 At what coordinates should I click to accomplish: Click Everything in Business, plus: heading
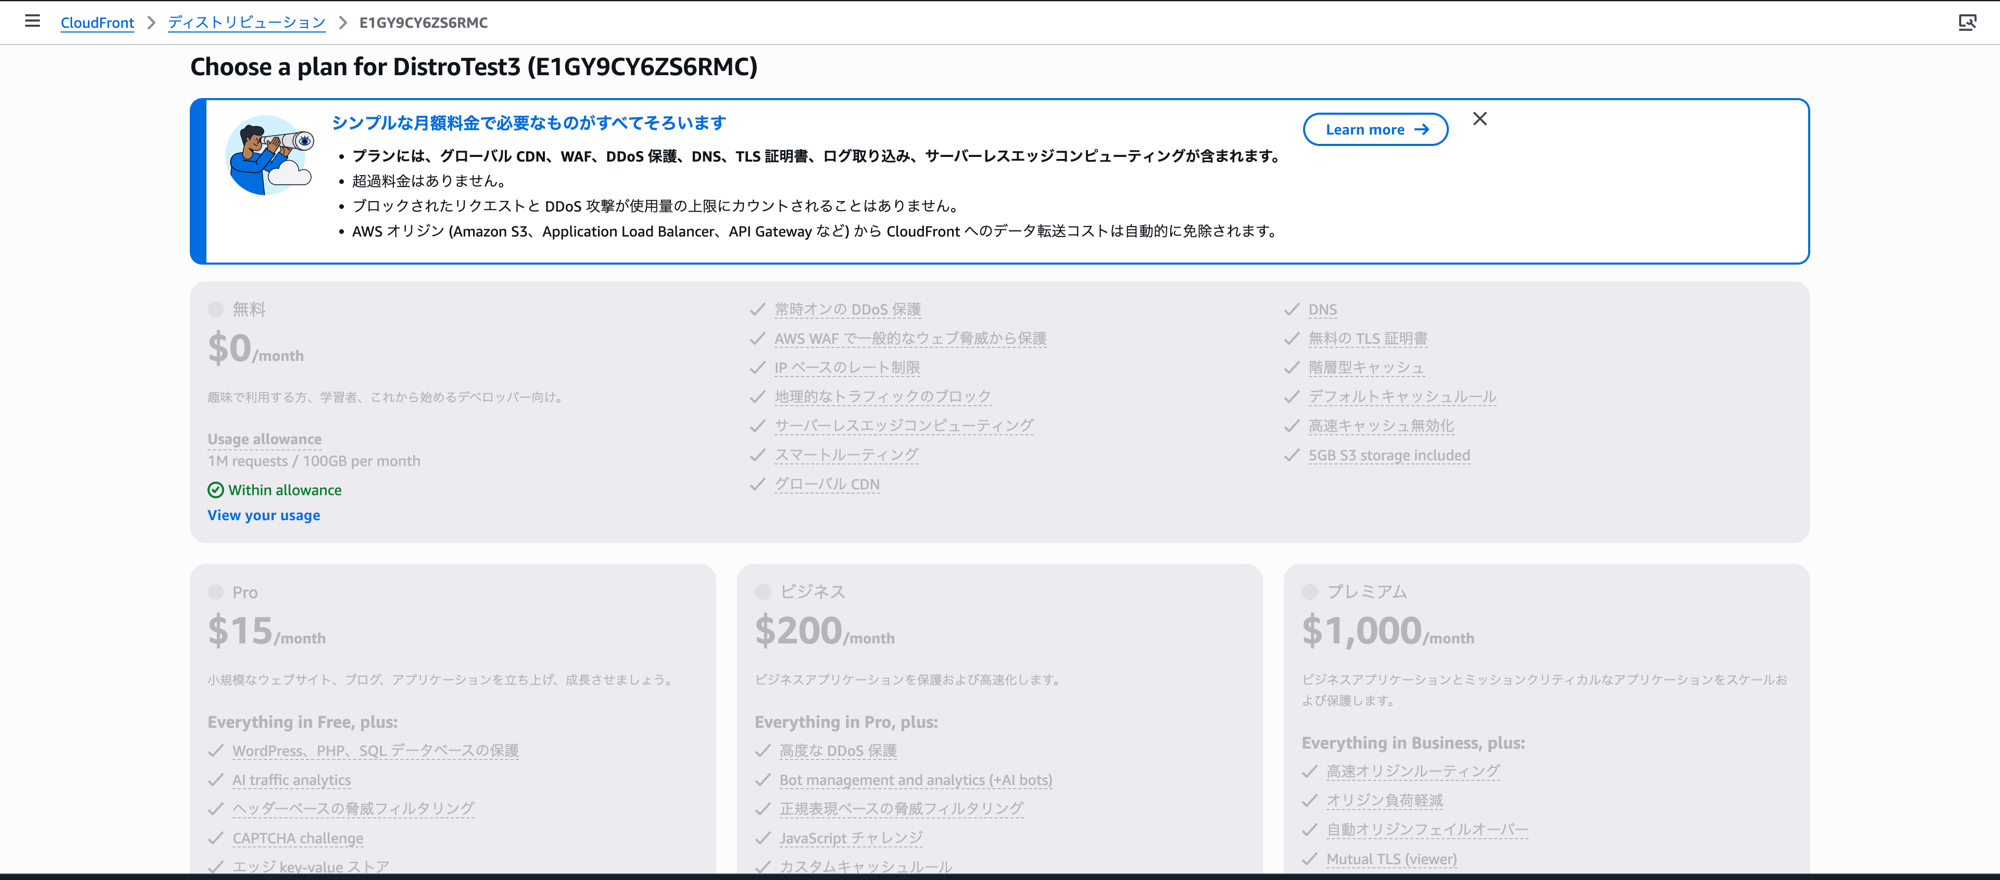pos(1413,743)
